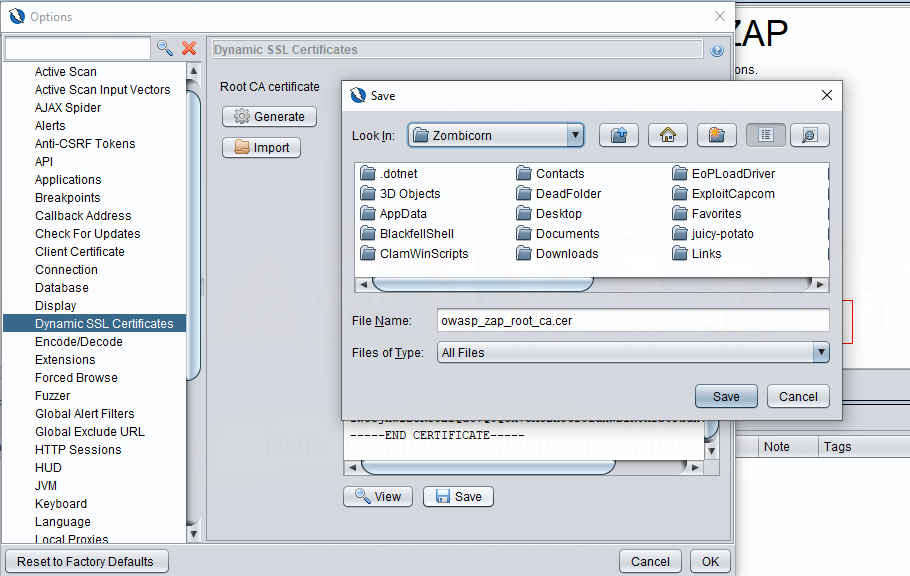
Task: Open Global Exclude URL options
Action: point(89,432)
